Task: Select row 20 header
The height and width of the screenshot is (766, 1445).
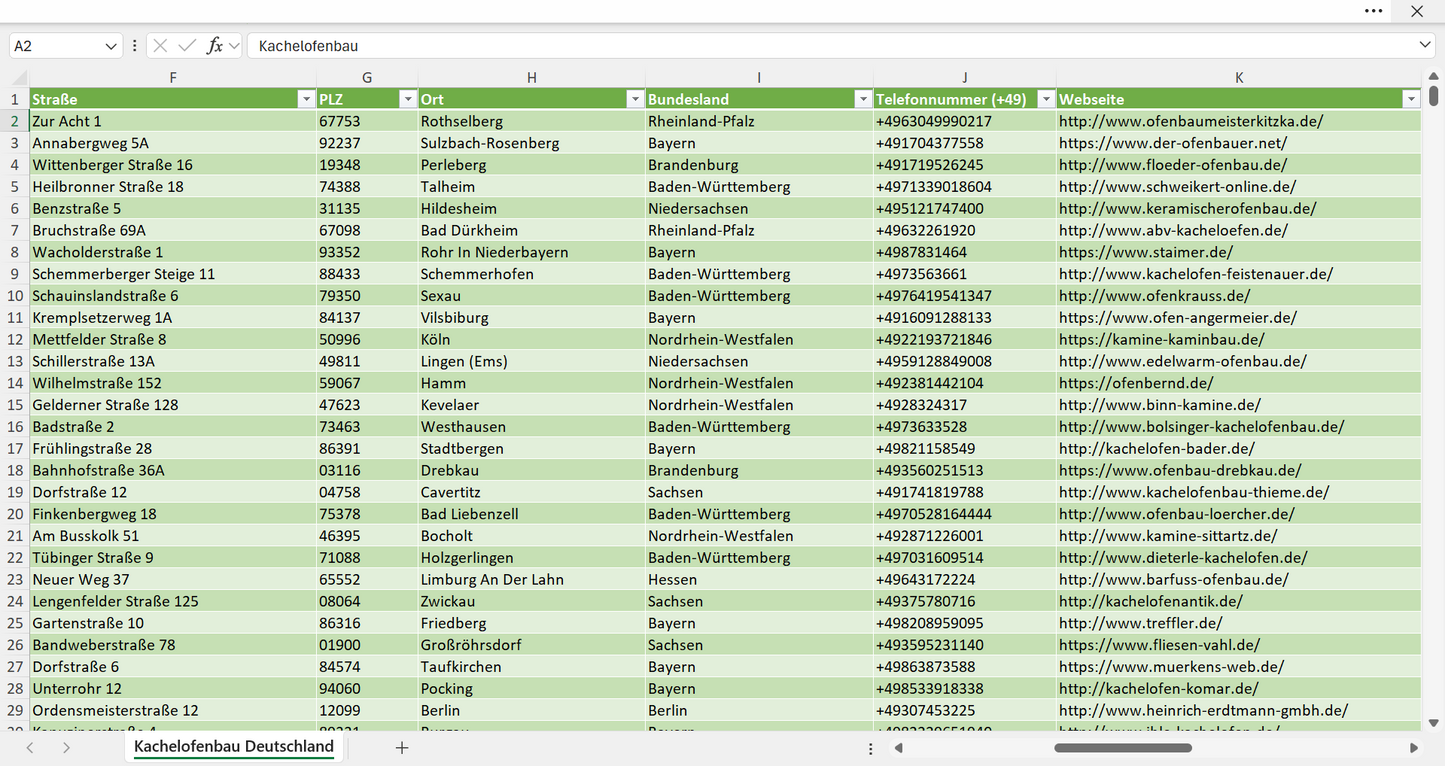Action: tap(15, 514)
